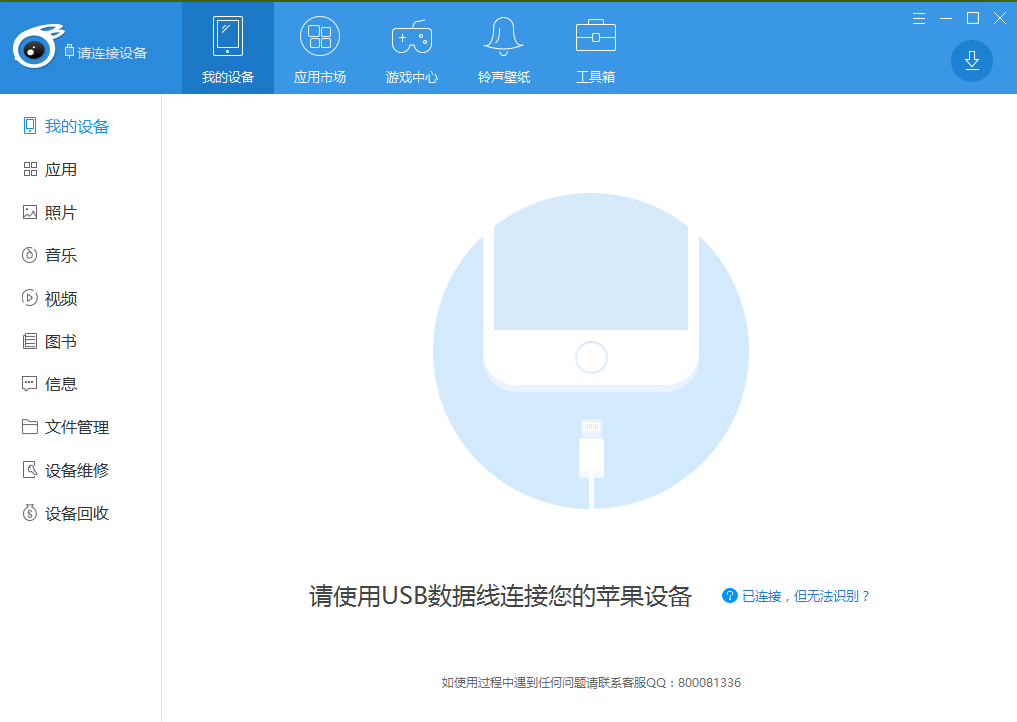Open 照片 photos in the sidebar
1017x722 pixels.
(x=50, y=212)
